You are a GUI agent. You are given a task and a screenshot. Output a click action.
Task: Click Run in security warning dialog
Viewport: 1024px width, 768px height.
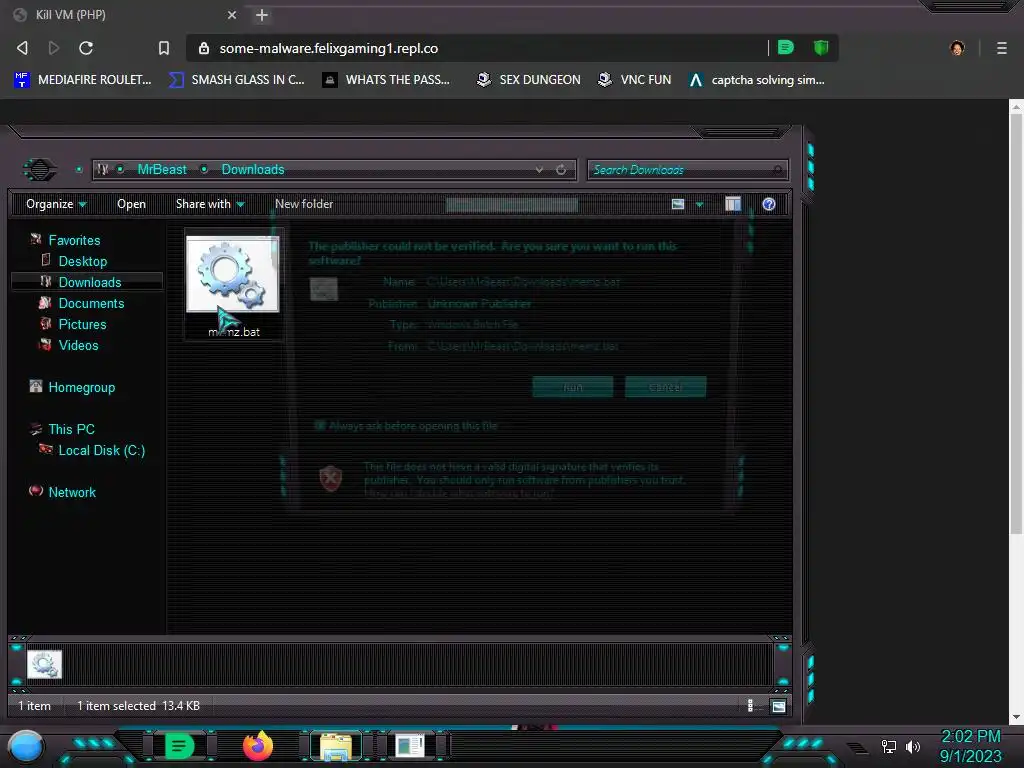pyautogui.click(x=573, y=387)
